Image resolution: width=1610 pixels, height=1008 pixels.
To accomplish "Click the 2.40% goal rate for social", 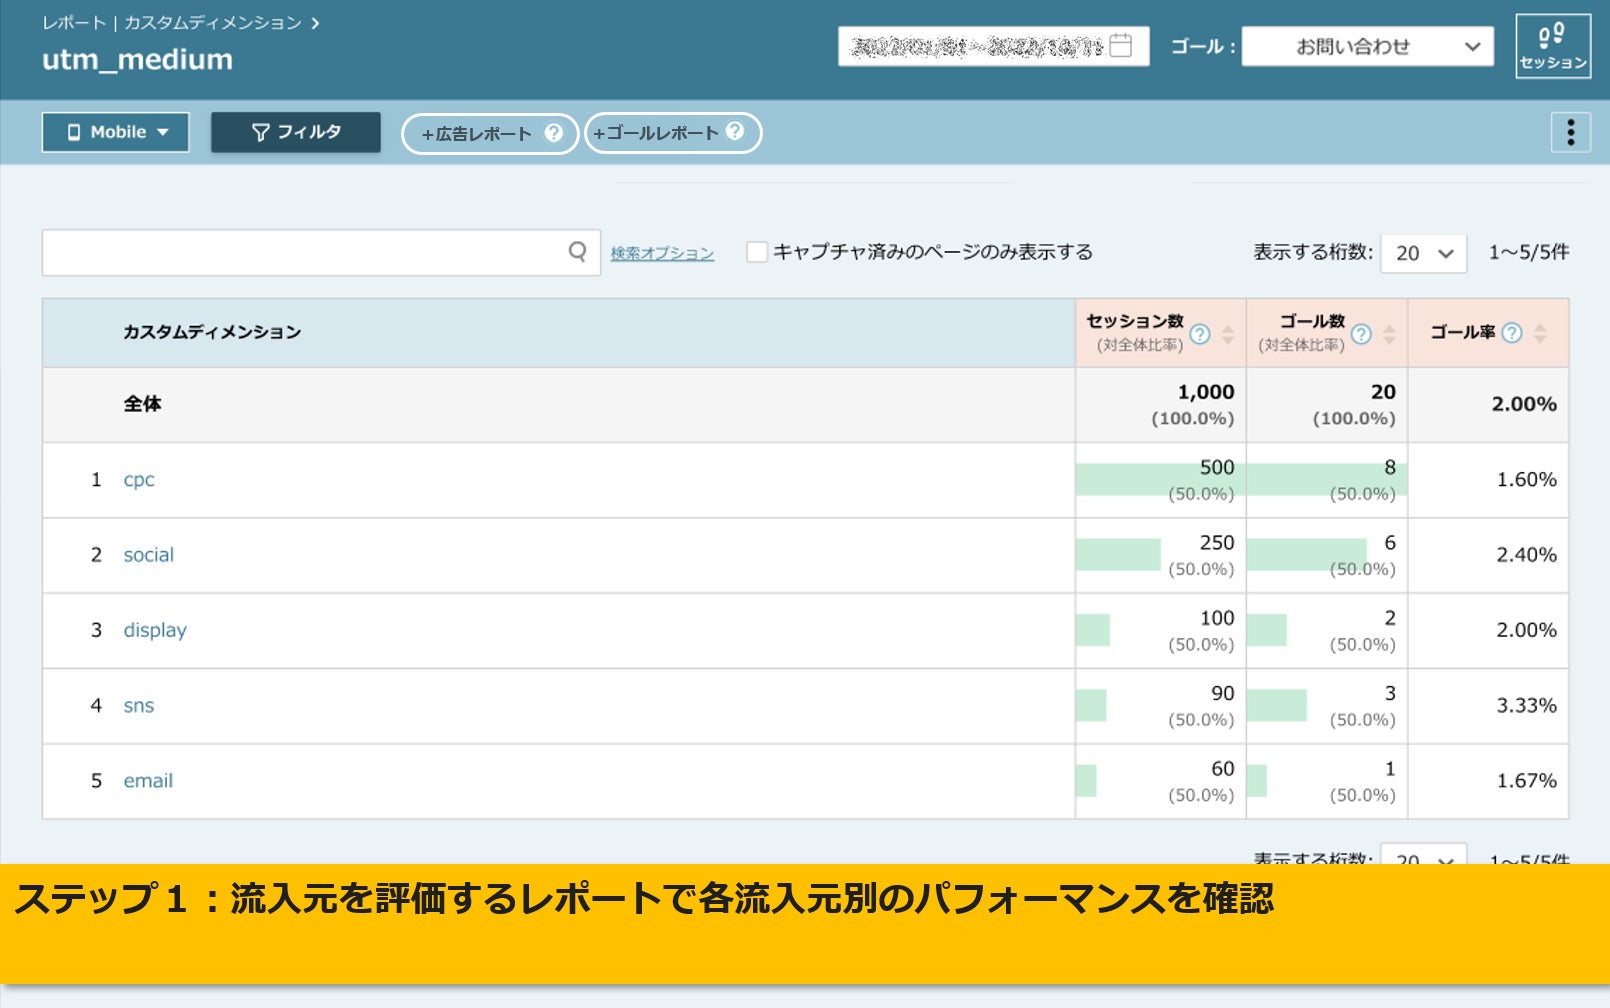I will [1526, 555].
